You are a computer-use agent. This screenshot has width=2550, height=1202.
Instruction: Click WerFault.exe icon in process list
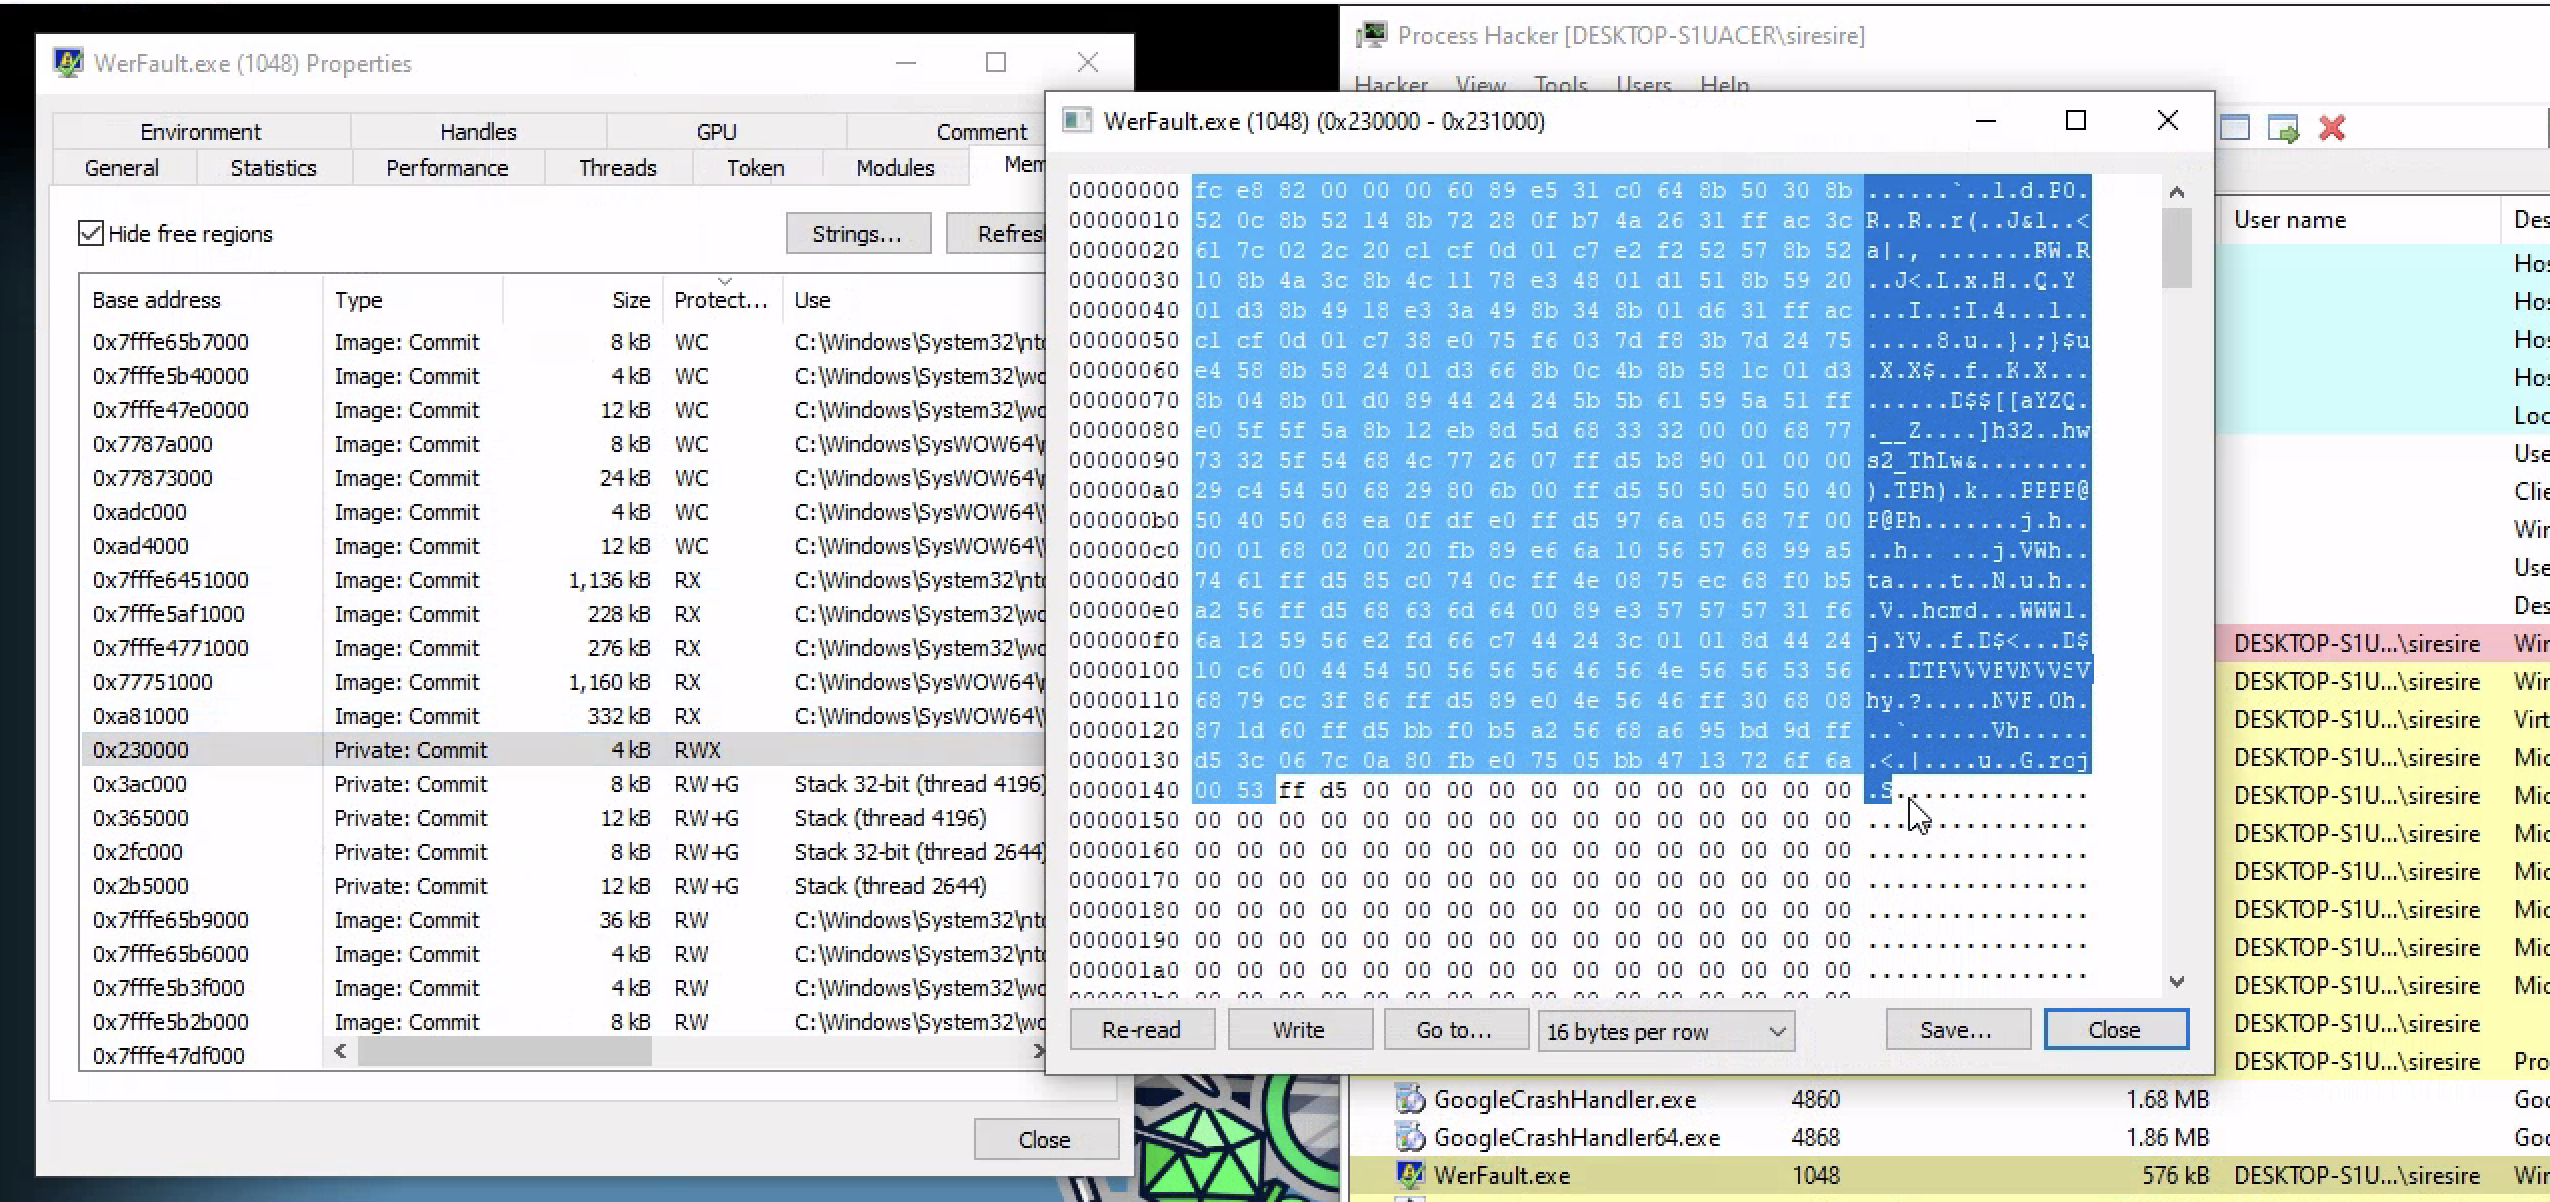(1410, 1176)
